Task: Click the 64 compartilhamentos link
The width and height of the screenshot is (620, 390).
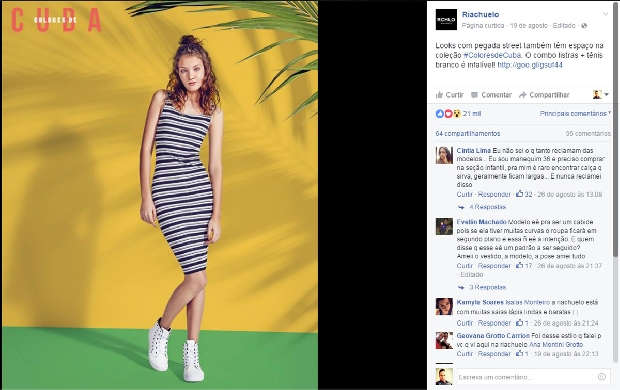Action: click(468, 134)
